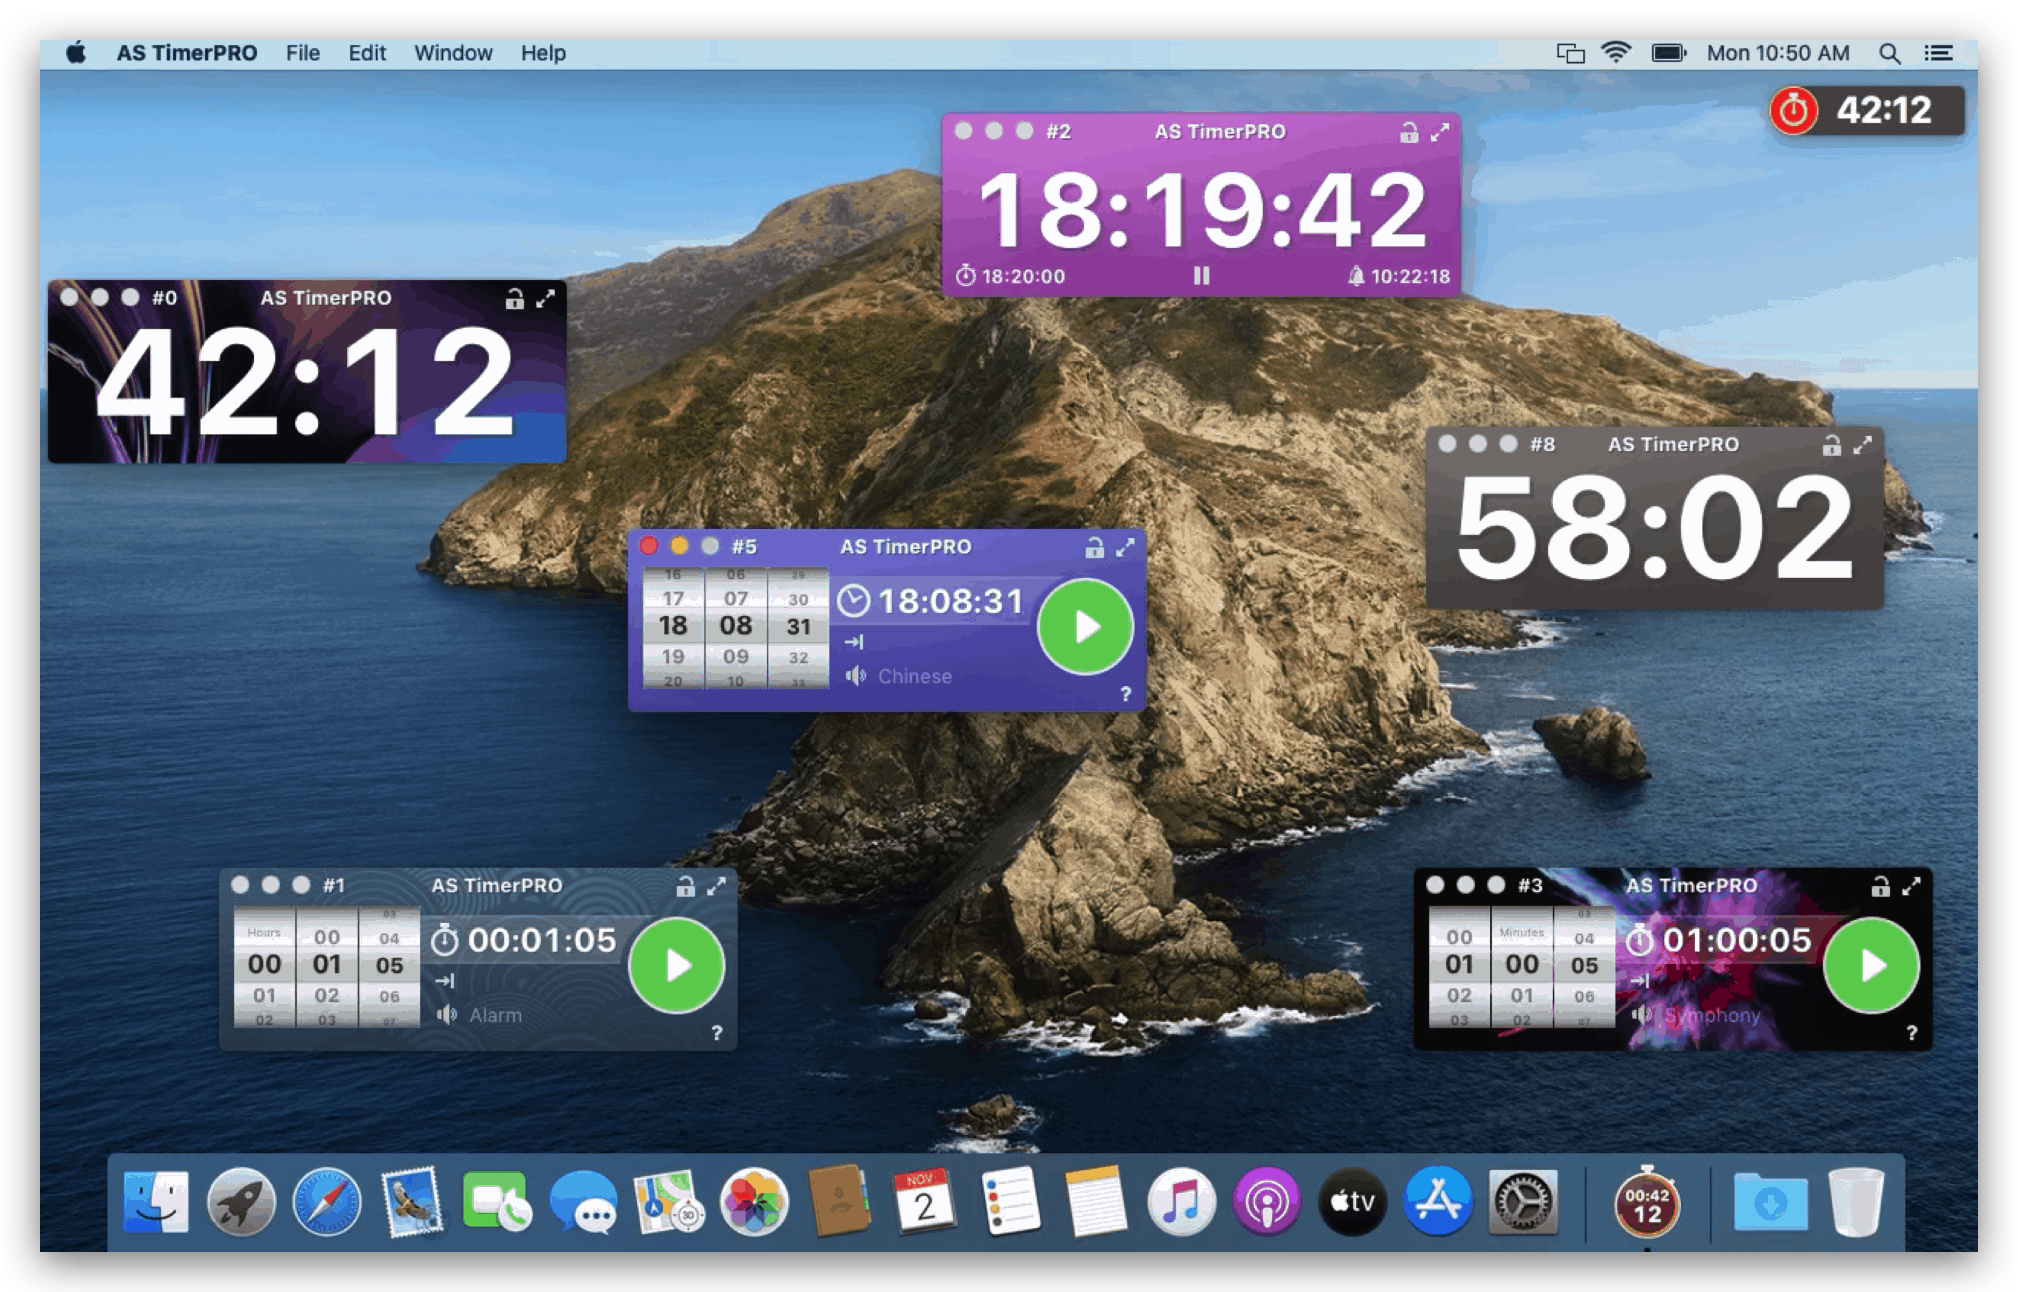Click the expand arrows icon on timer #3

(1911, 886)
